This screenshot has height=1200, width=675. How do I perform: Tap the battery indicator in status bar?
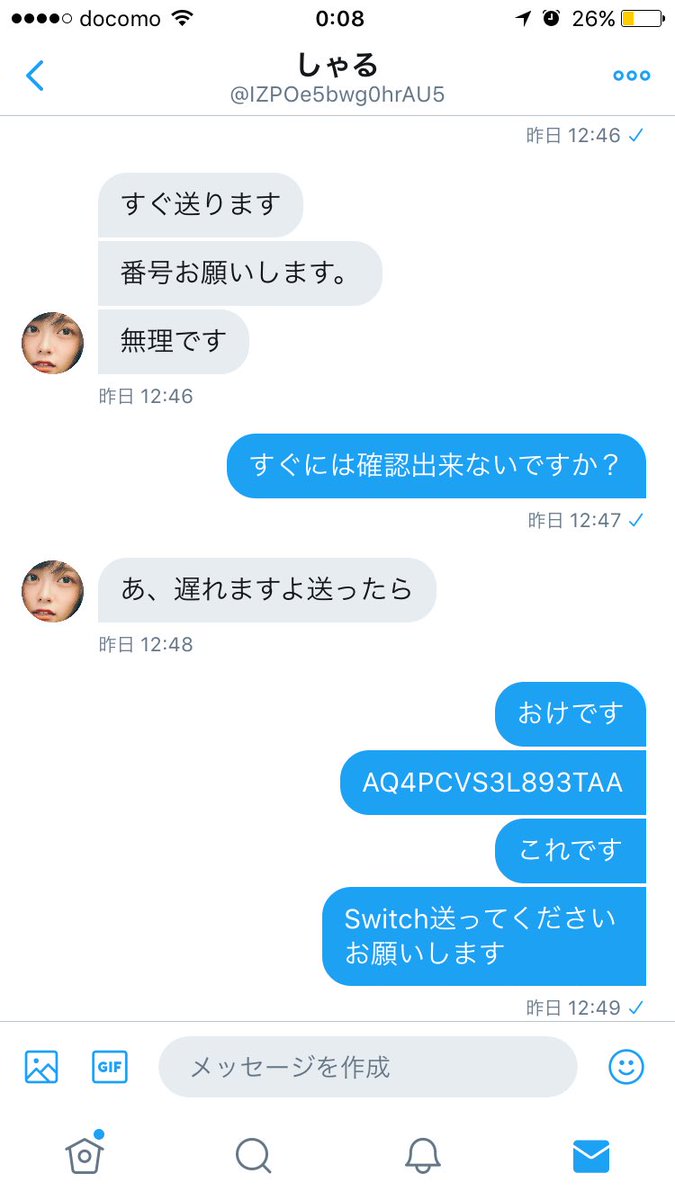click(641, 19)
